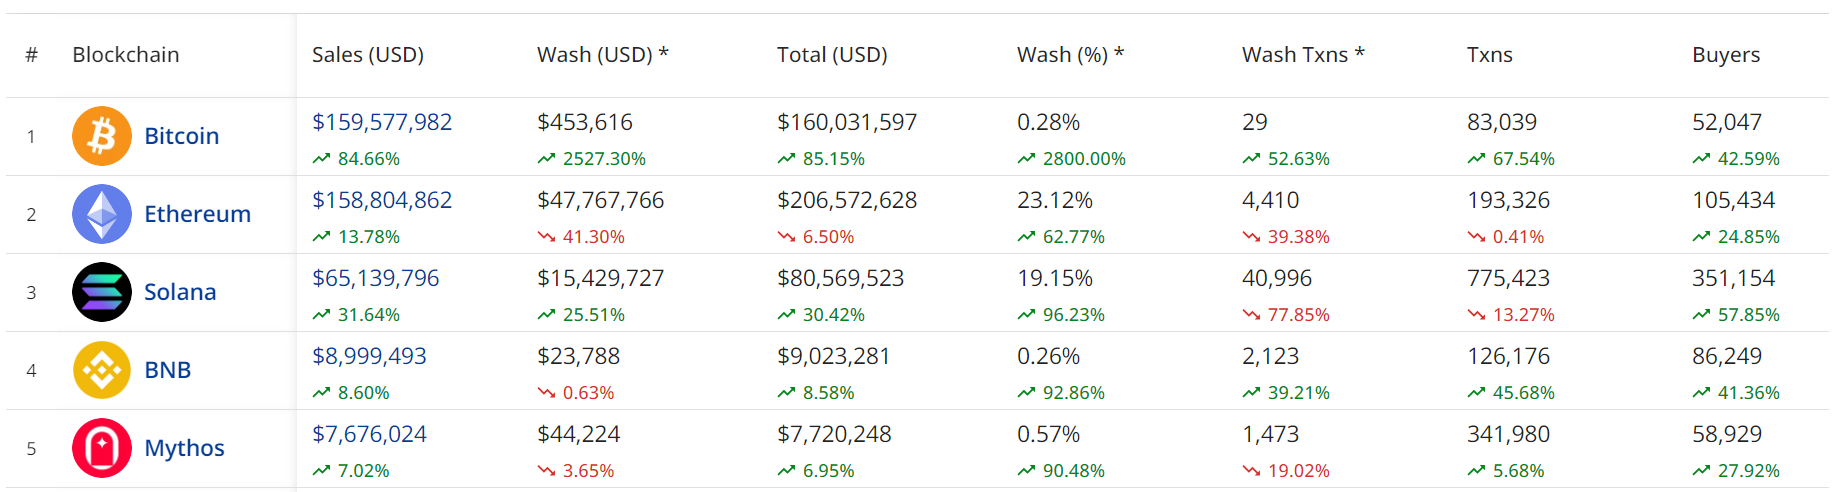Click Solana sales value $65,139,796
Viewport: 1846px width, 492px height.
(x=375, y=278)
